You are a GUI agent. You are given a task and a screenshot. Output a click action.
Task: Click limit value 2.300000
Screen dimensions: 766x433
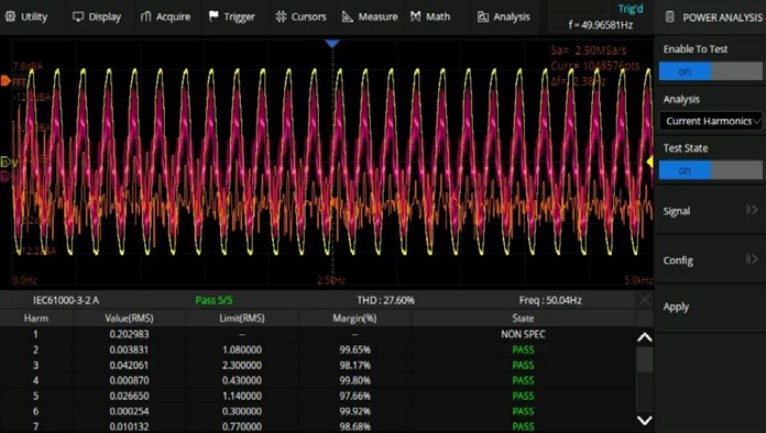(242, 365)
